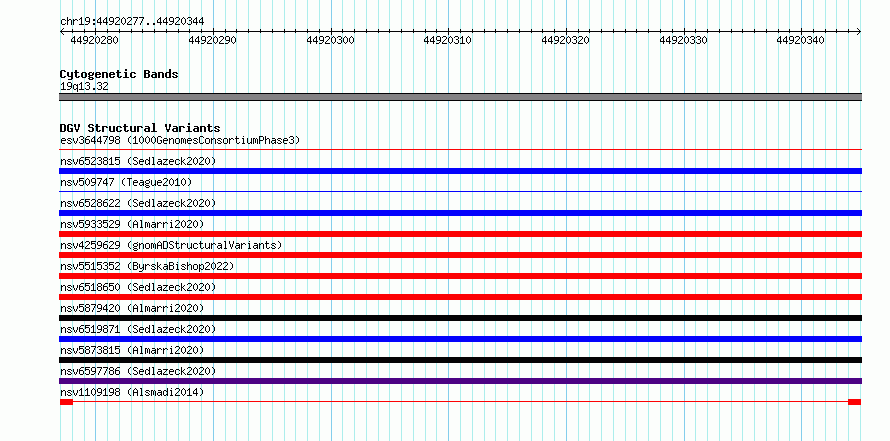890x441 pixels.
Task: Open esv3644798 (1000GenomesConsortiumPhase3) label
Action: 180,140
